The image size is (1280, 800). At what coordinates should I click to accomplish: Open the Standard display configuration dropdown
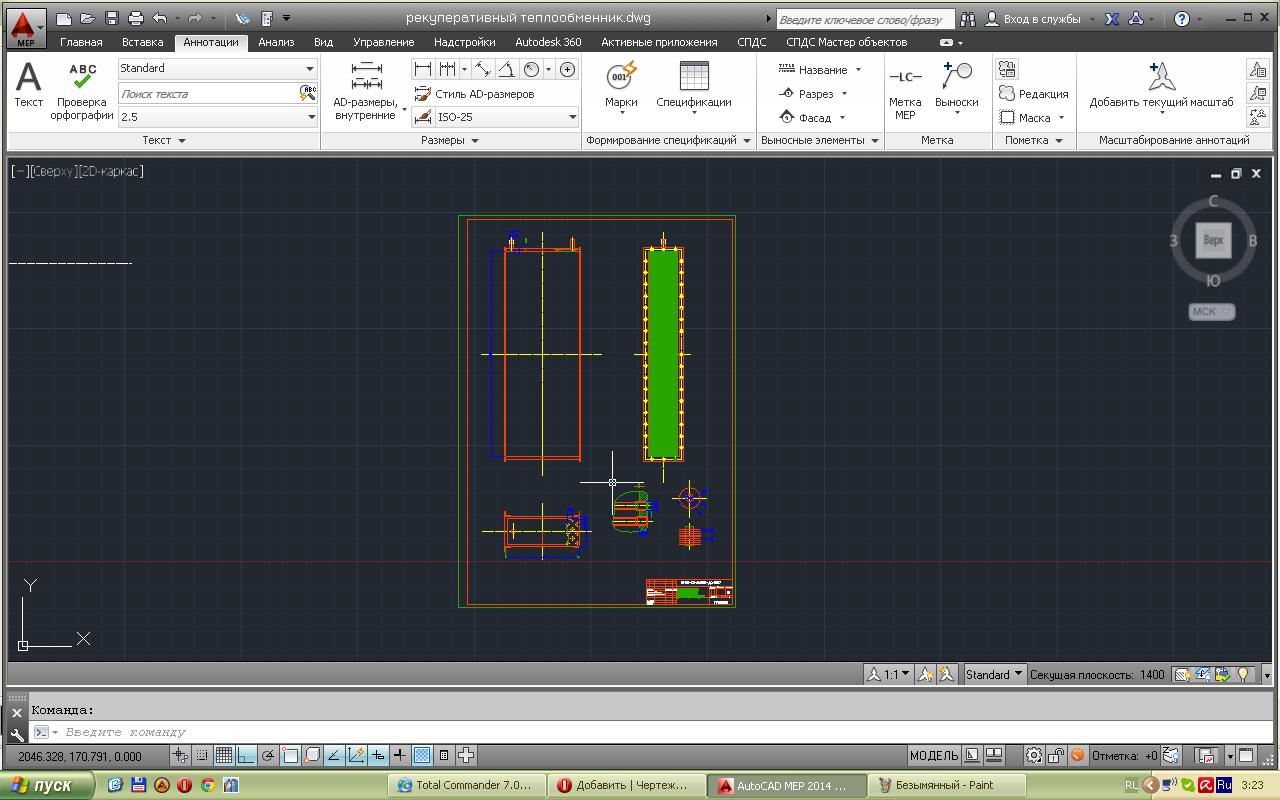pos(994,675)
